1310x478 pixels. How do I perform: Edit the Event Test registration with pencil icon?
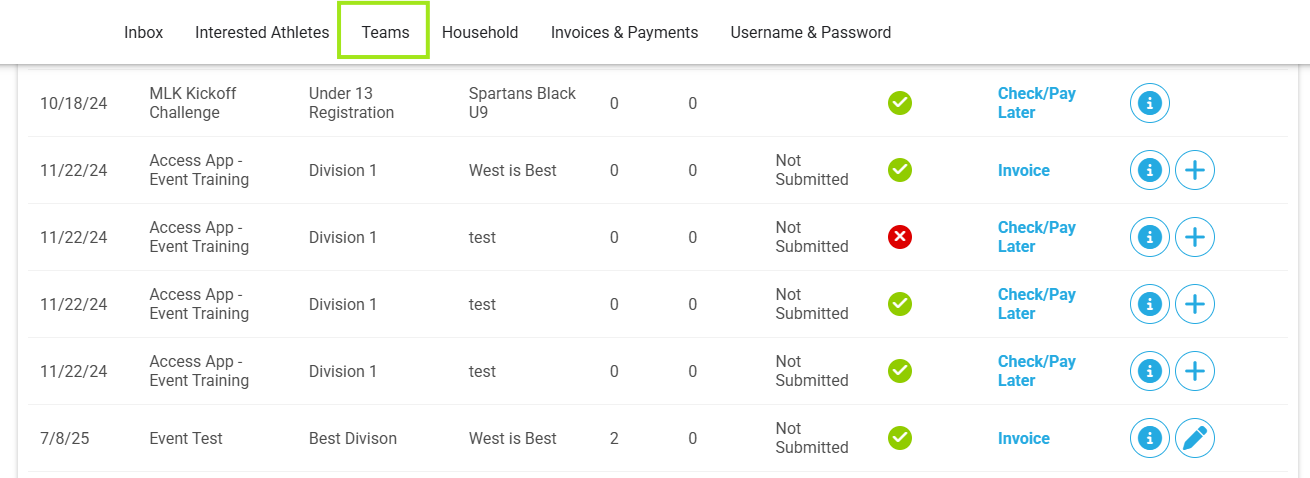[x=1194, y=438]
